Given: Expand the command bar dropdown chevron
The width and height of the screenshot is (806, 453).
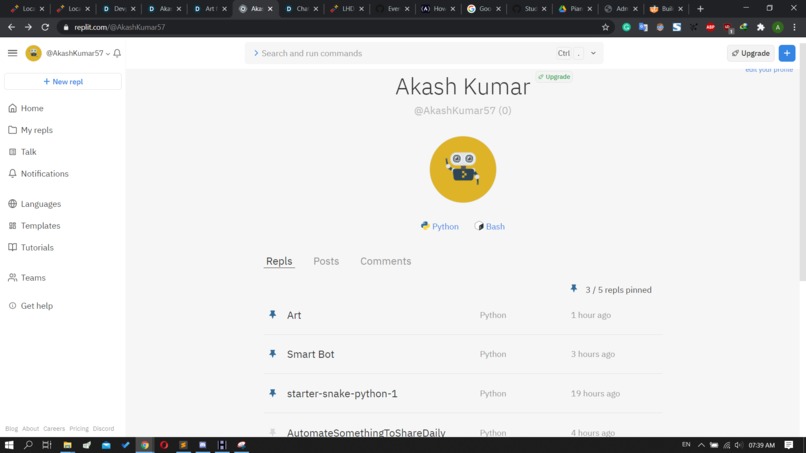Looking at the screenshot, I should pyautogui.click(x=593, y=53).
